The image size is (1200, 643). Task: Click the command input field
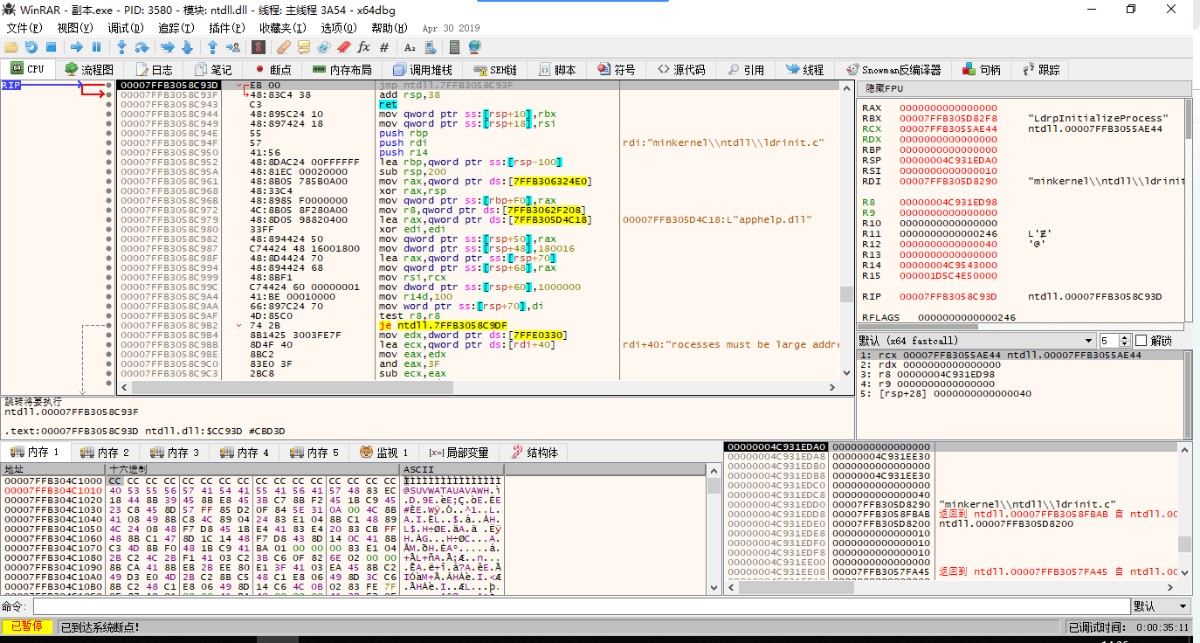click(580, 606)
